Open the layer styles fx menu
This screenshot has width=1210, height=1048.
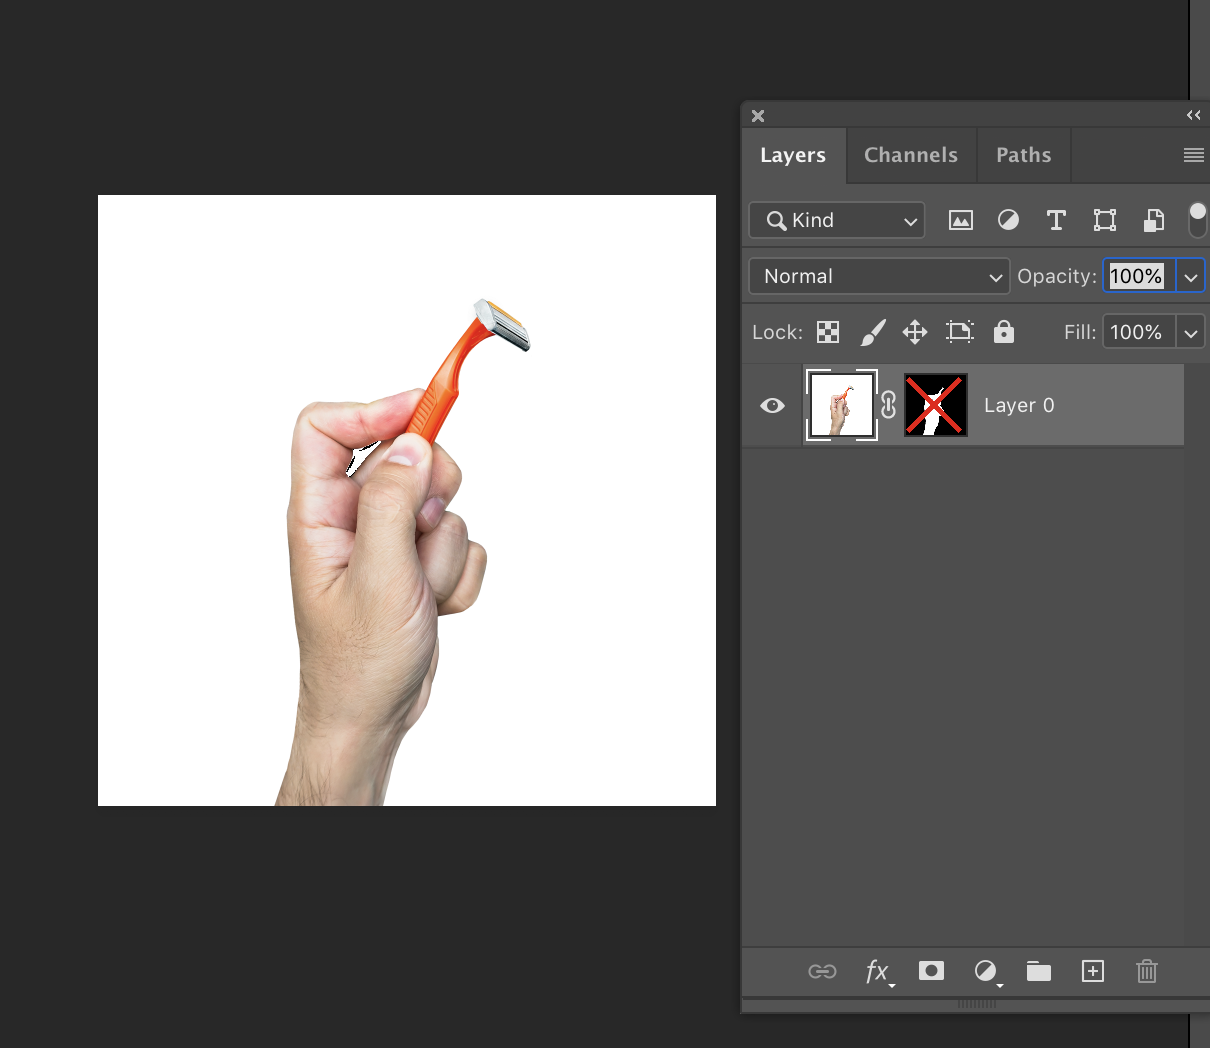click(x=877, y=971)
